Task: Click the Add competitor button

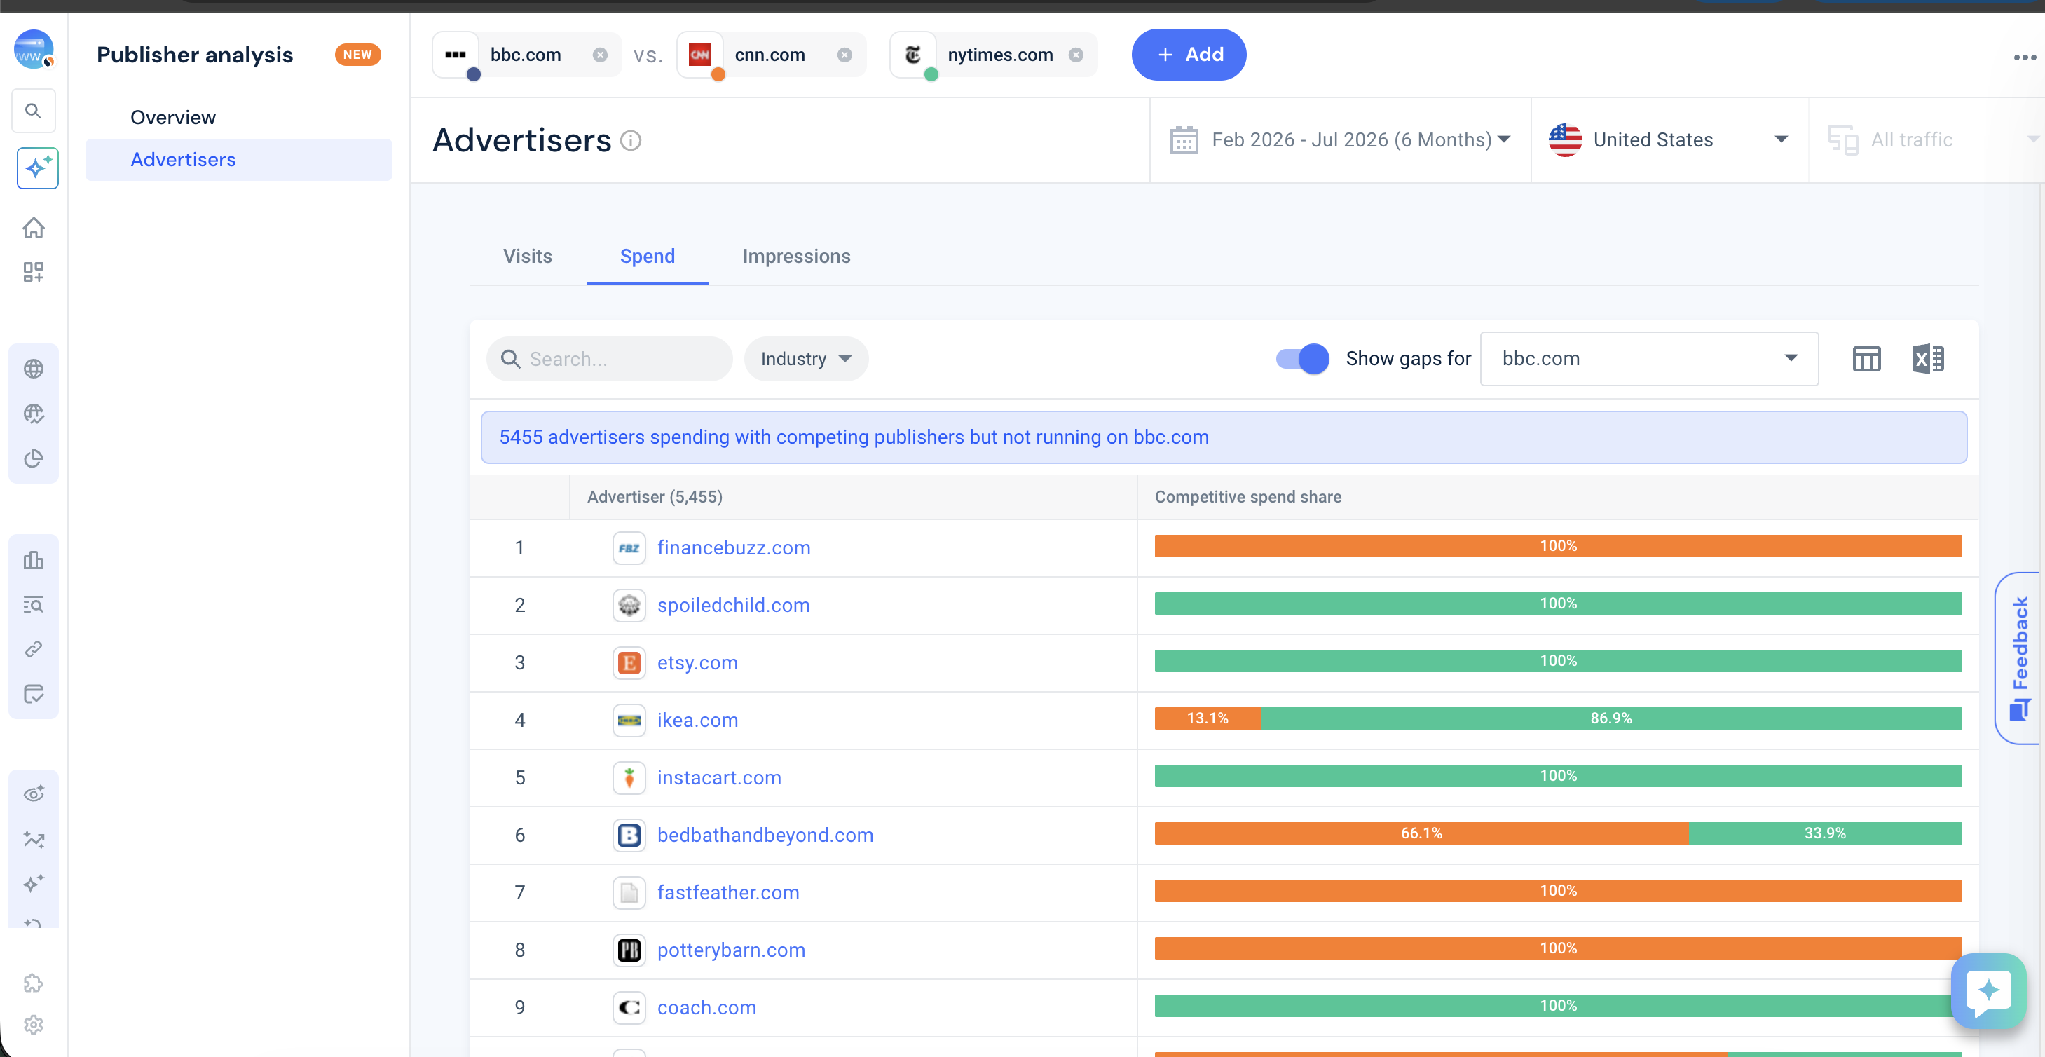Action: [1189, 55]
